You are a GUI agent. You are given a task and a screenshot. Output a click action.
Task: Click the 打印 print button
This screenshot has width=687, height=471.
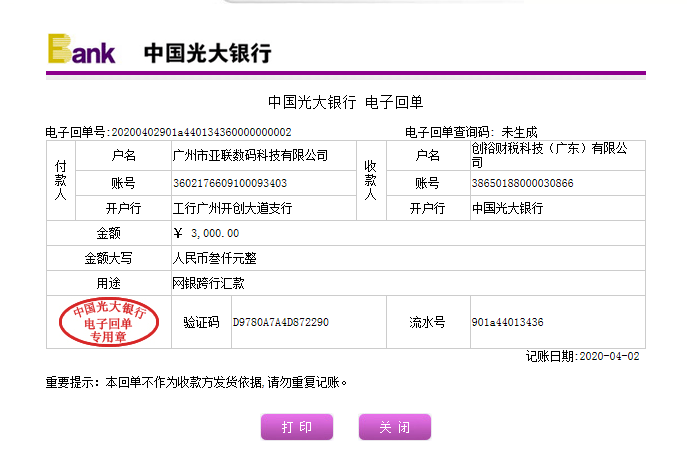coord(297,427)
